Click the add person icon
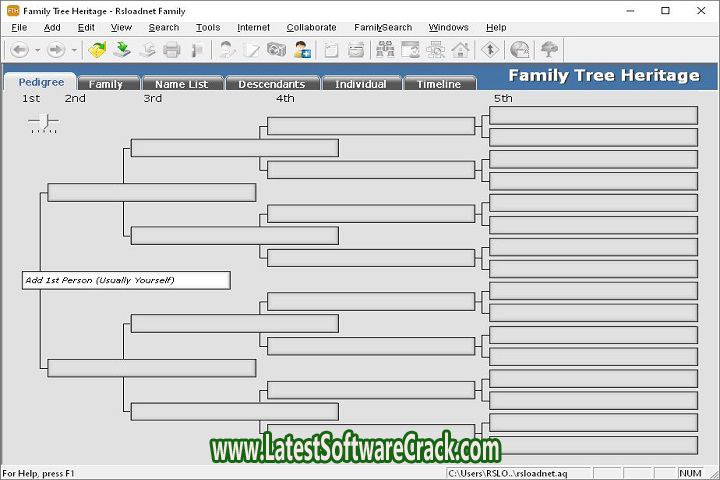The image size is (720, 480). 301,49
